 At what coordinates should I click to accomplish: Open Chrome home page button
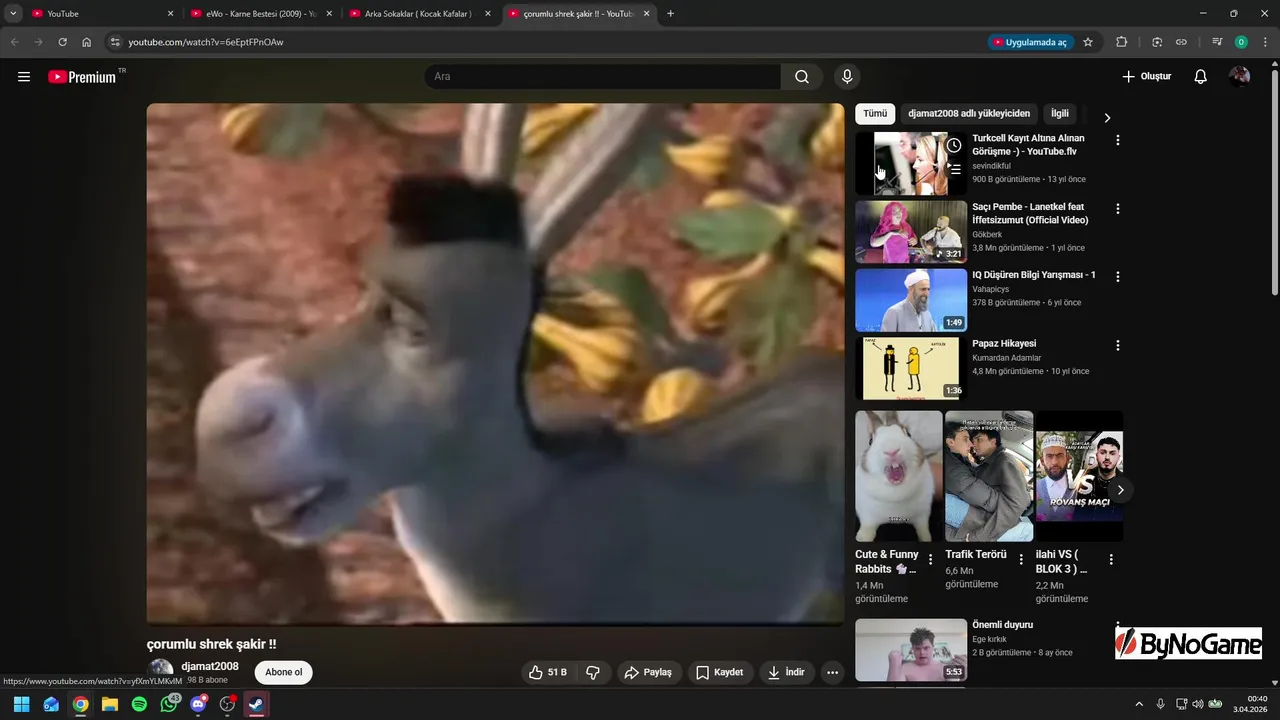click(x=87, y=42)
